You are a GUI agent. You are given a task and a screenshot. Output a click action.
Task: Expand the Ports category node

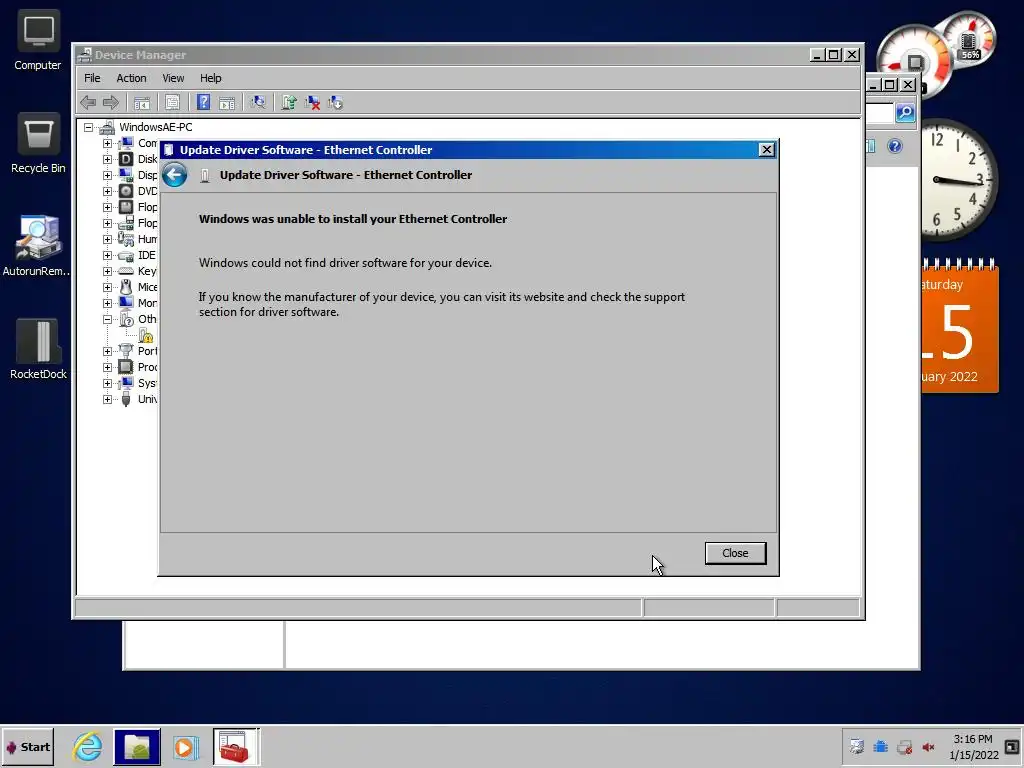(107, 351)
